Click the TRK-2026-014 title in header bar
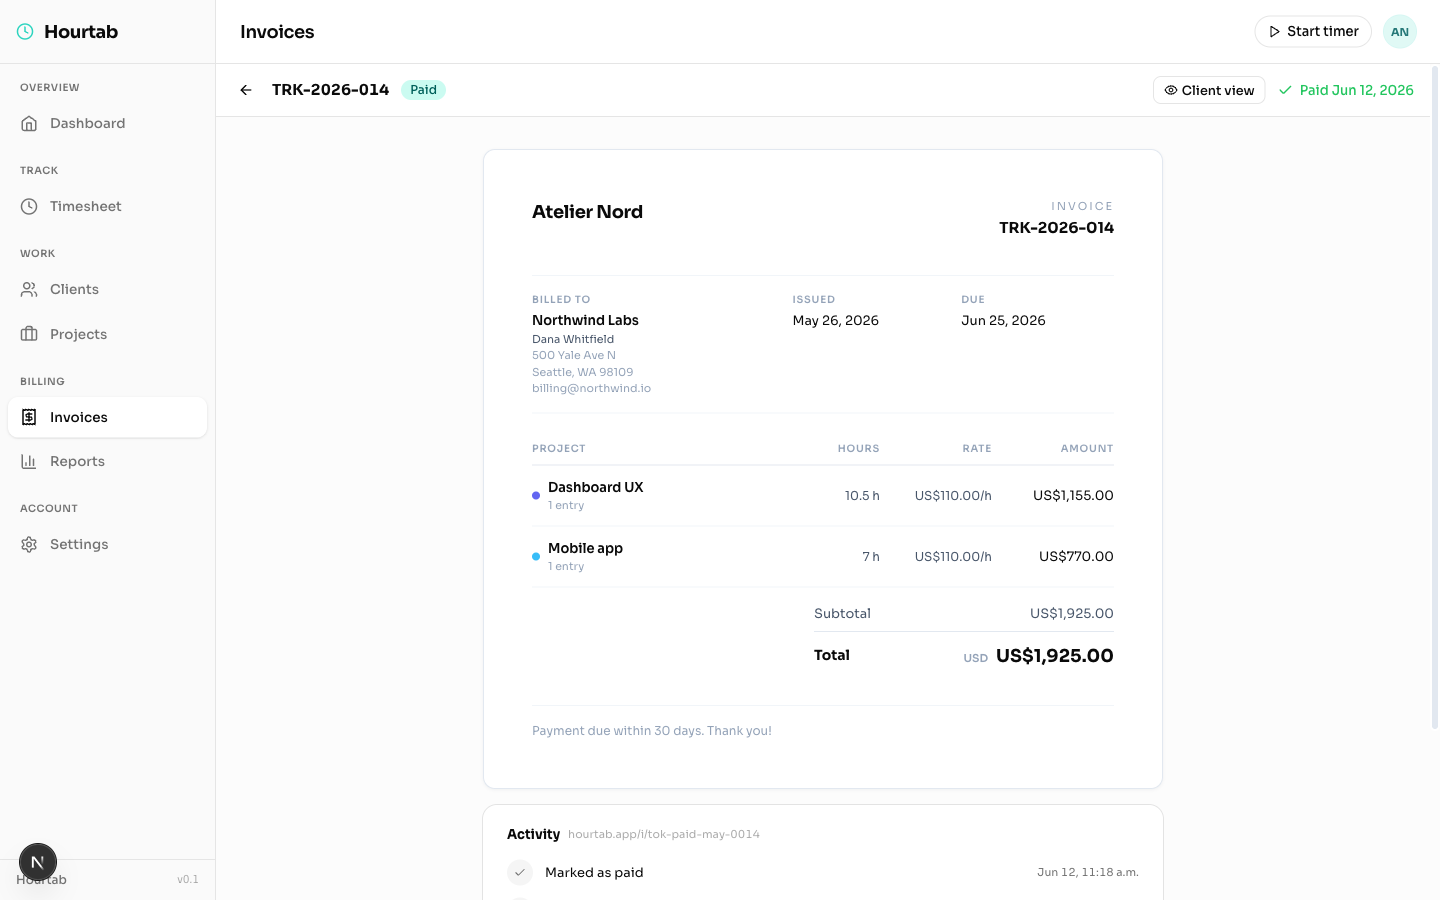The height and width of the screenshot is (900, 1440). coord(330,90)
